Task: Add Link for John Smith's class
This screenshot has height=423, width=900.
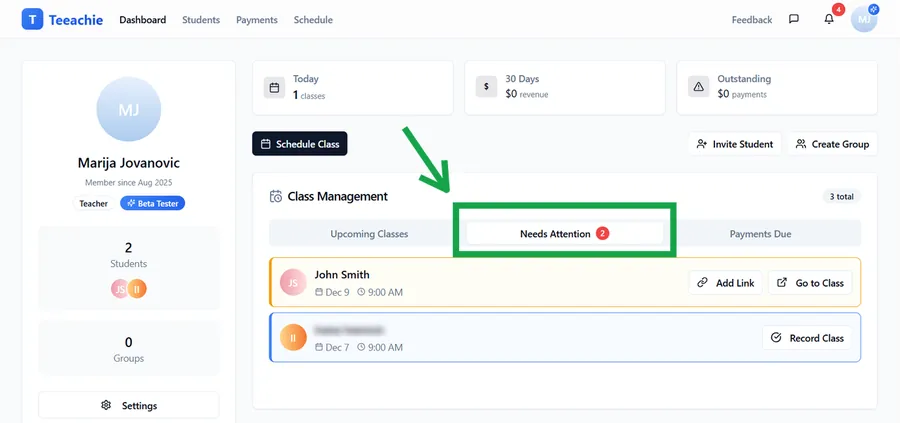Action: (725, 283)
